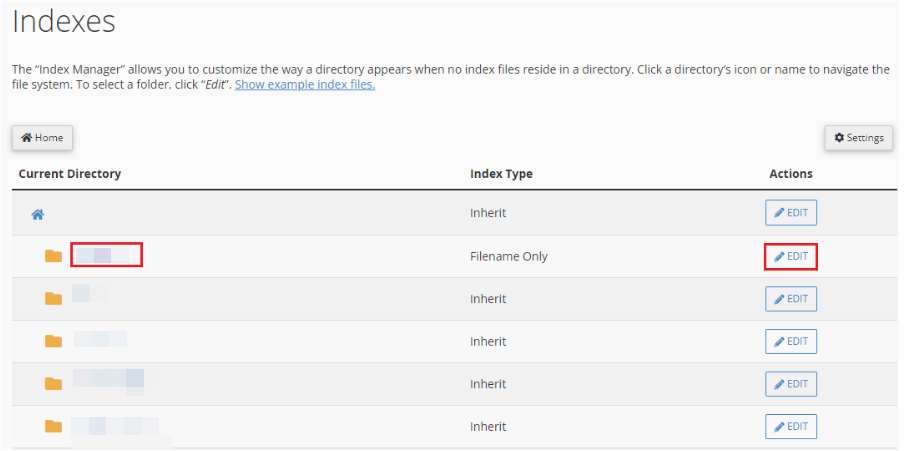Click the blue home icon in directory list
The height and width of the screenshot is (451, 904).
click(x=38, y=215)
